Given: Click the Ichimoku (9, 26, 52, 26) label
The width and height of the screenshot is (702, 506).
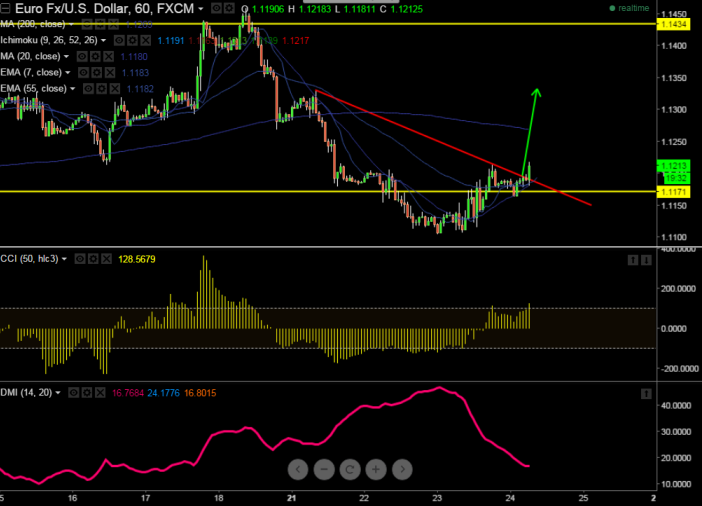Looking at the screenshot, I should (49, 40).
